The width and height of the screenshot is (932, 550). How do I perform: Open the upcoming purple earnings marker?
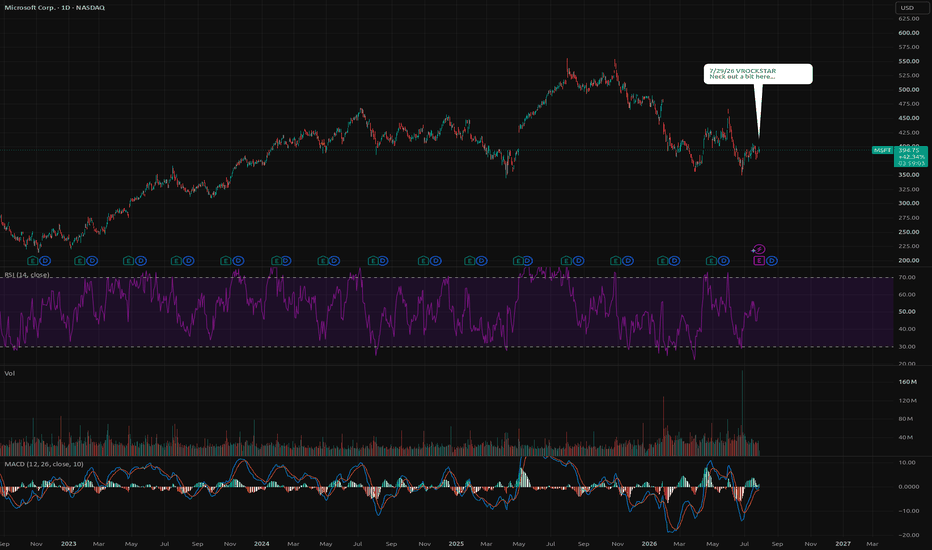759,260
